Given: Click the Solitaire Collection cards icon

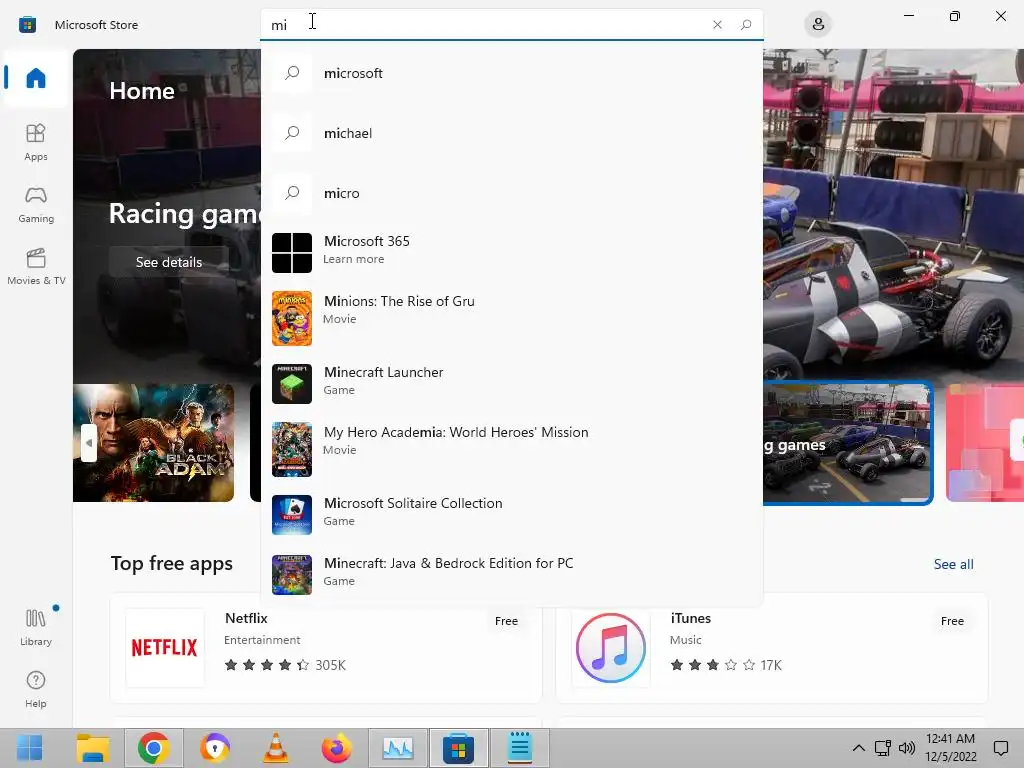Looking at the screenshot, I should [x=292, y=515].
